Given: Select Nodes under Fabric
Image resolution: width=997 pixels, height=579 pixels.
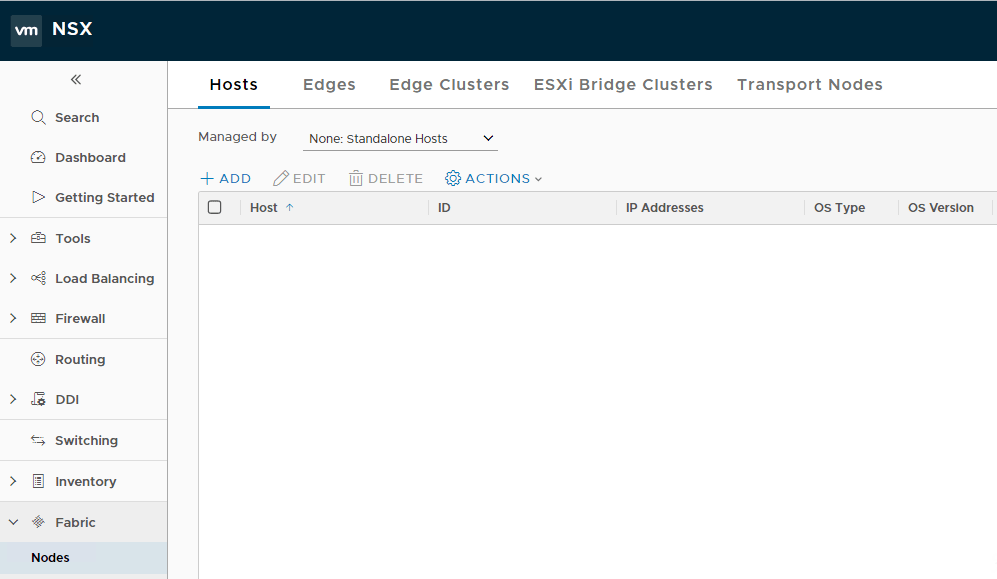Looking at the screenshot, I should pyautogui.click(x=83, y=557).
